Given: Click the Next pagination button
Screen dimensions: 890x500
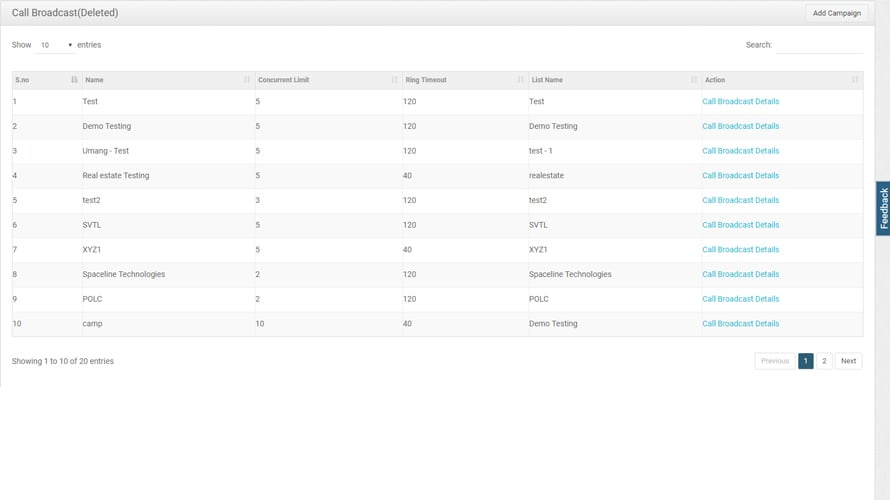Looking at the screenshot, I should [848, 361].
